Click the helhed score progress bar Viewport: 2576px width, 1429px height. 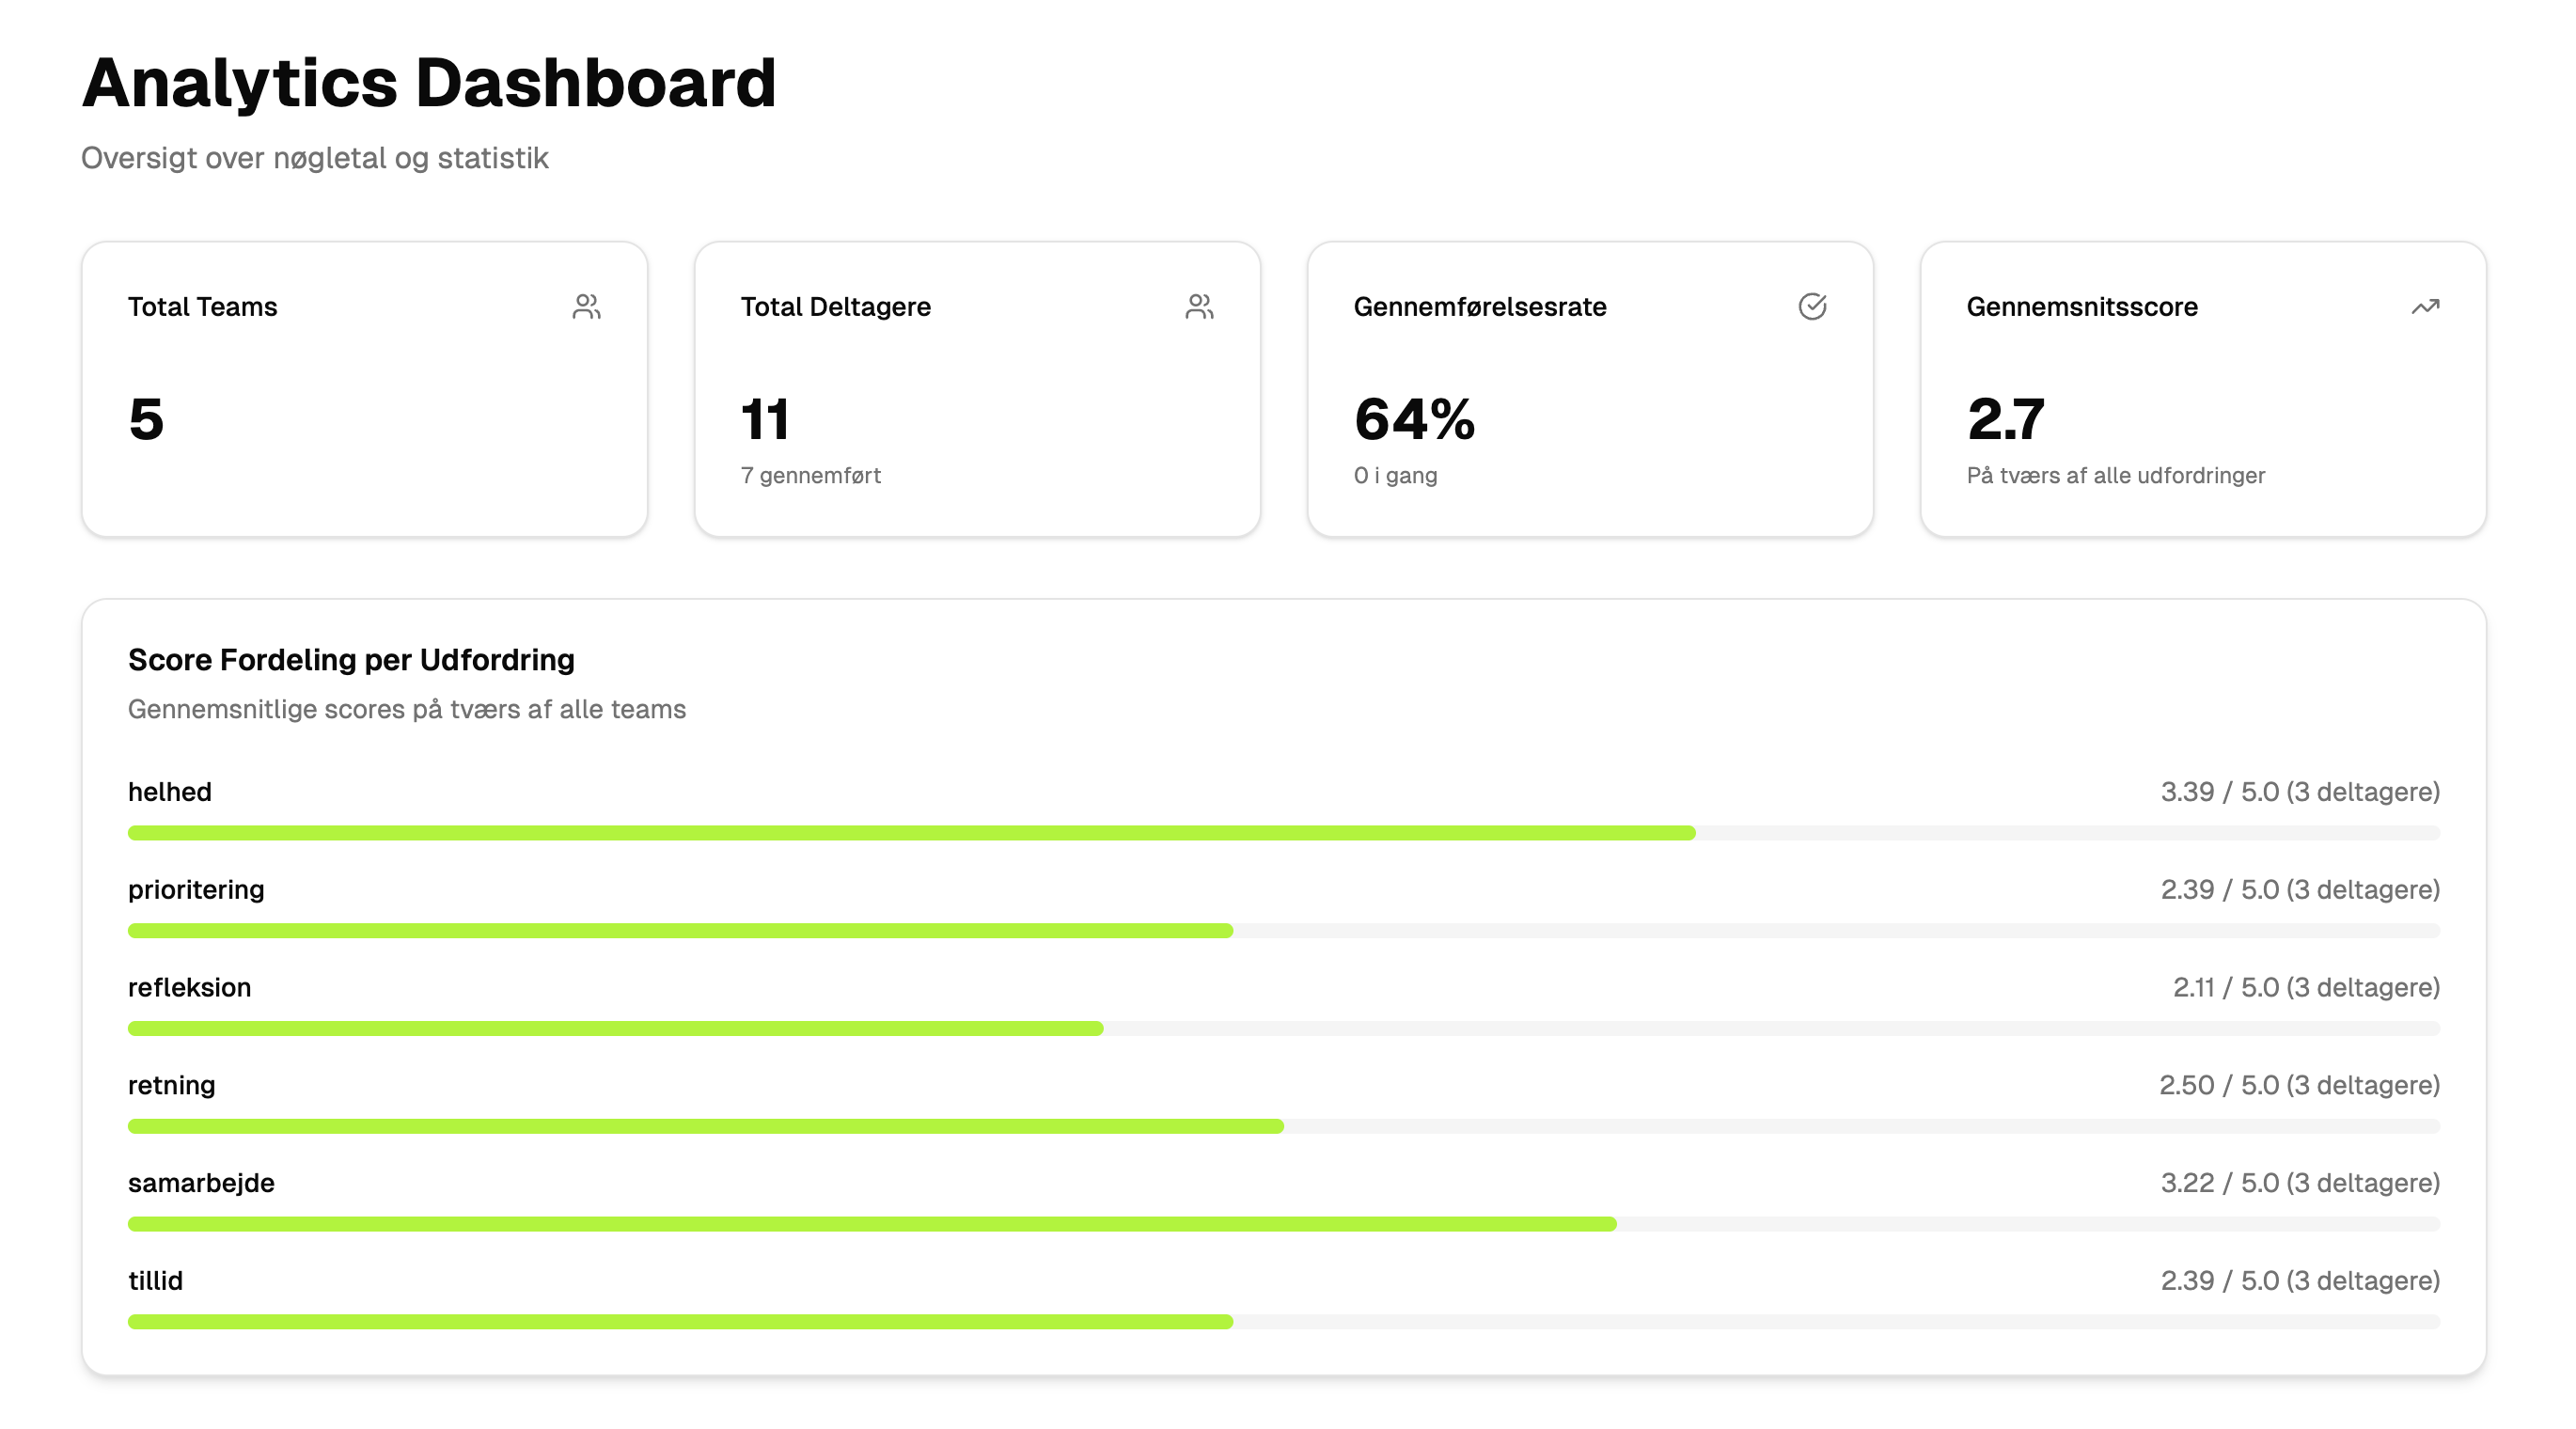[1283, 833]
